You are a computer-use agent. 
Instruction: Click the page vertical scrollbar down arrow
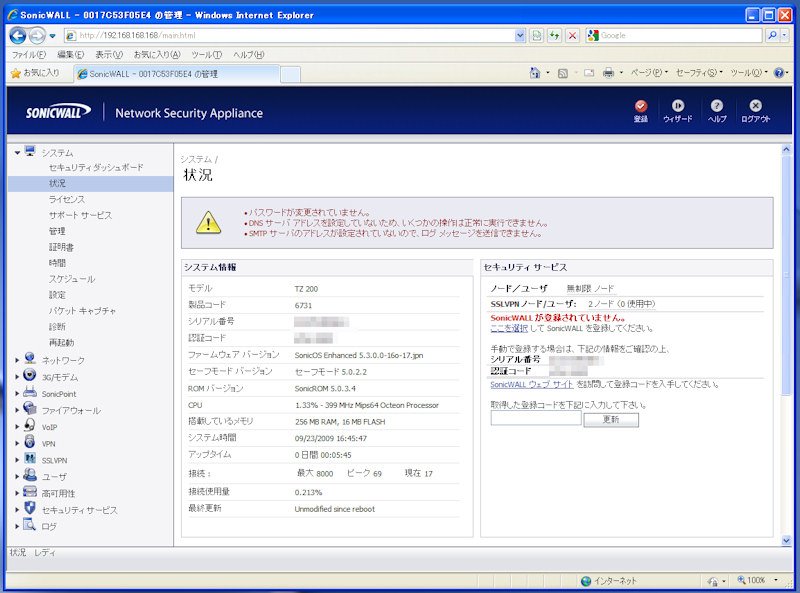click(x=786, y=540)
